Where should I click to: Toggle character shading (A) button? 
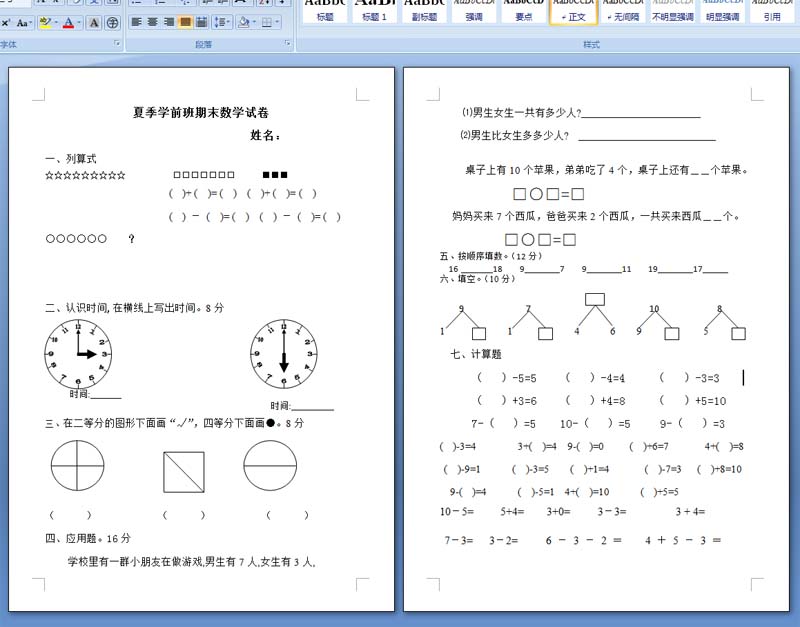94,23
